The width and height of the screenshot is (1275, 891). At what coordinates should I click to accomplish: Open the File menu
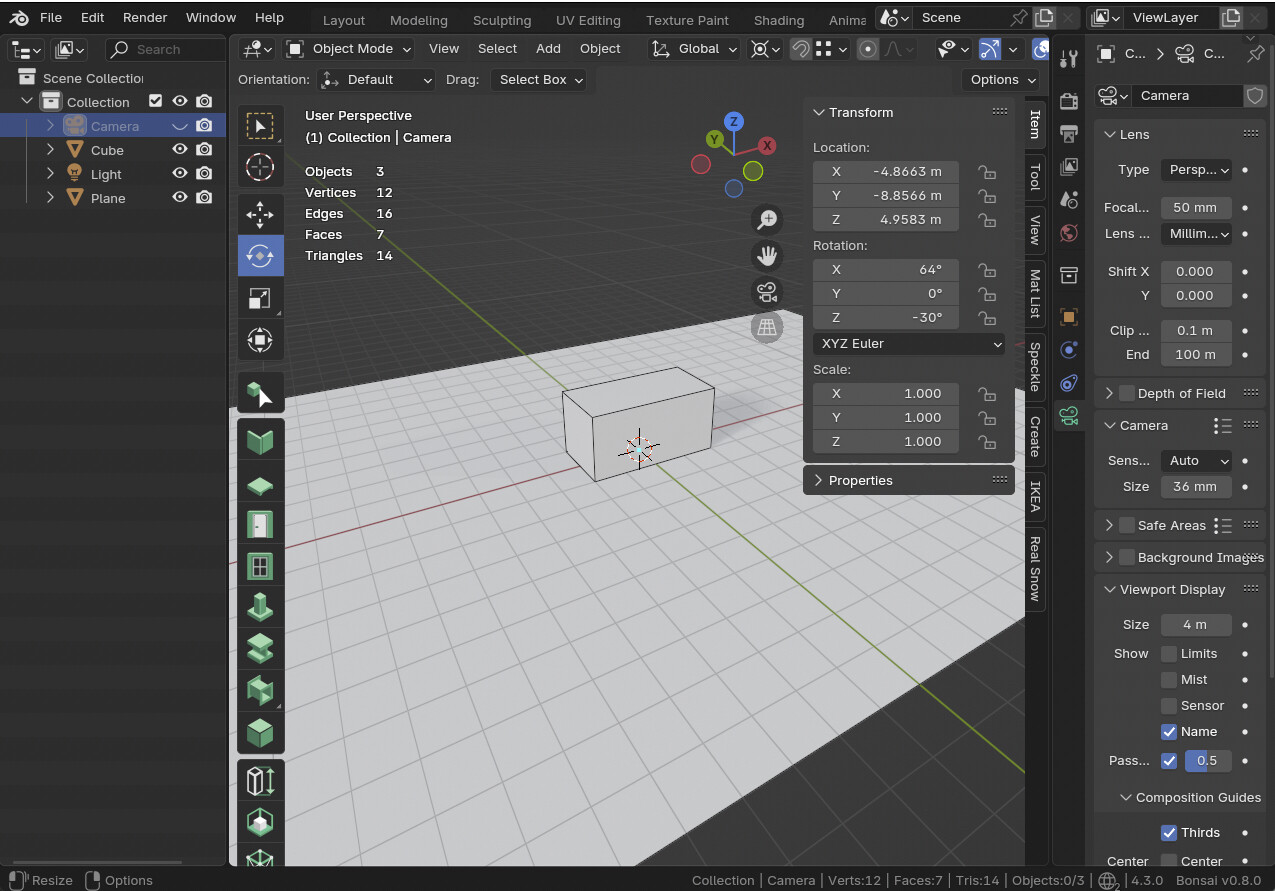click(51, 18)
